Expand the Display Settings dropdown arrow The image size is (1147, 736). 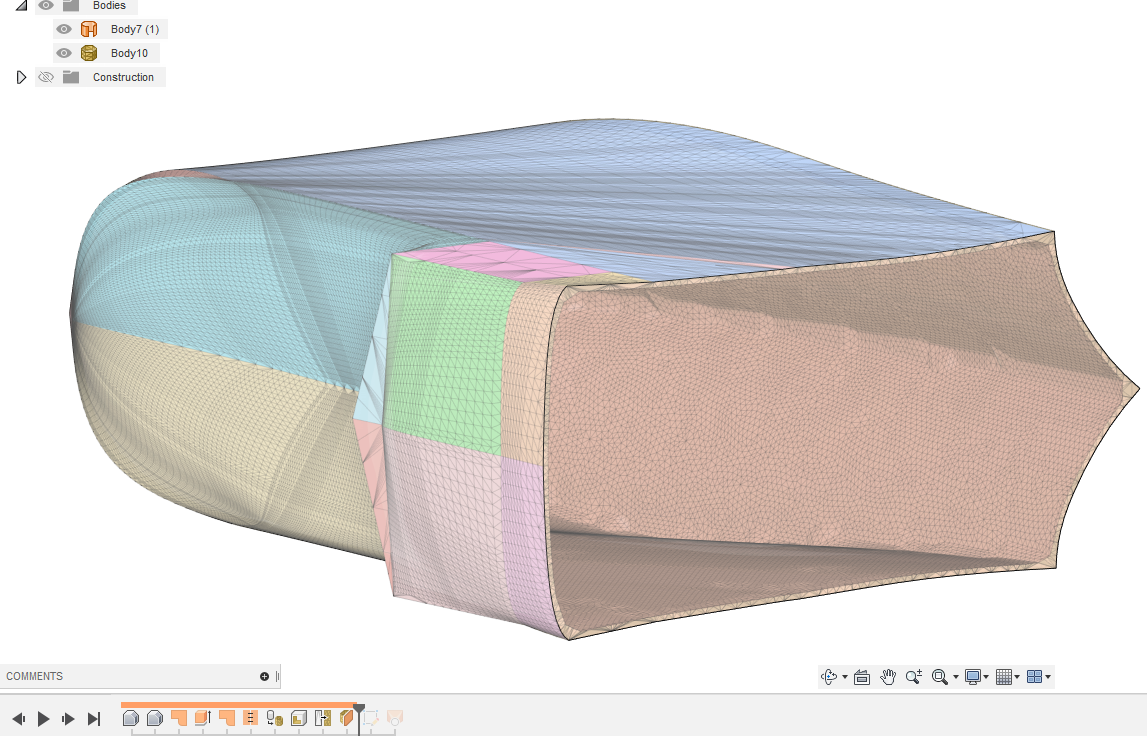pyautogui.click(x=986, y=677)
